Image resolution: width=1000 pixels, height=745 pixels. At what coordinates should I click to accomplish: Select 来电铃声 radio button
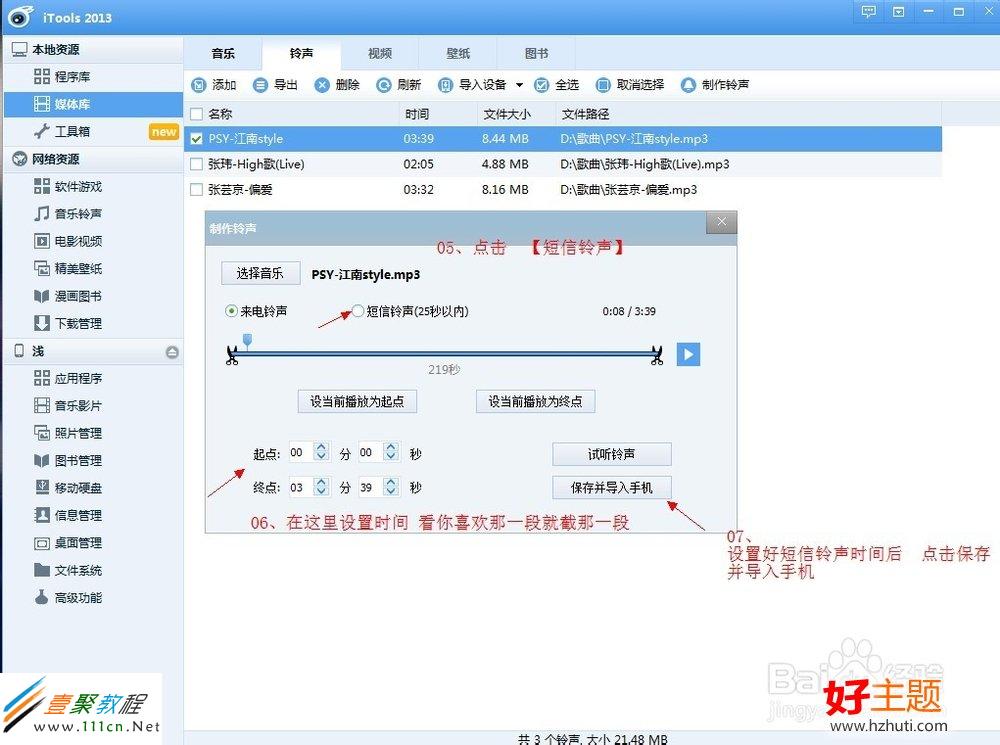click(232, 311)
